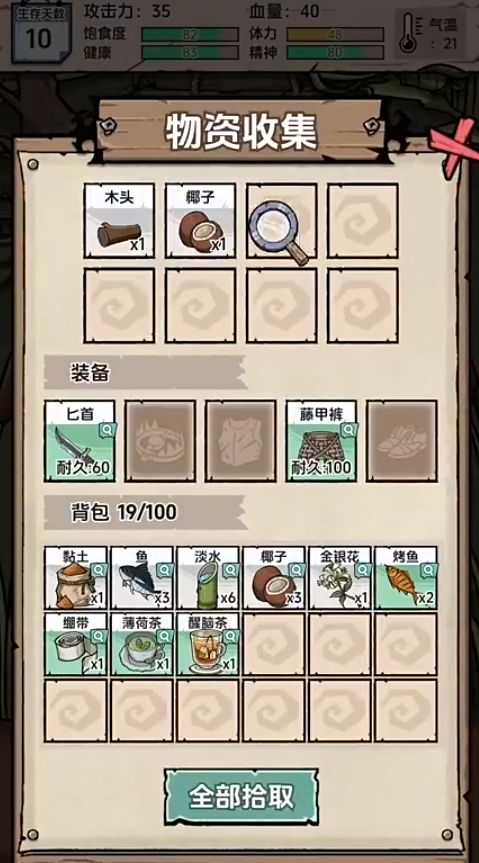This screenshot has width=479, height=863.
Task: Select the 鱼 fish item in backpack
Action: [x=141, y=577]
